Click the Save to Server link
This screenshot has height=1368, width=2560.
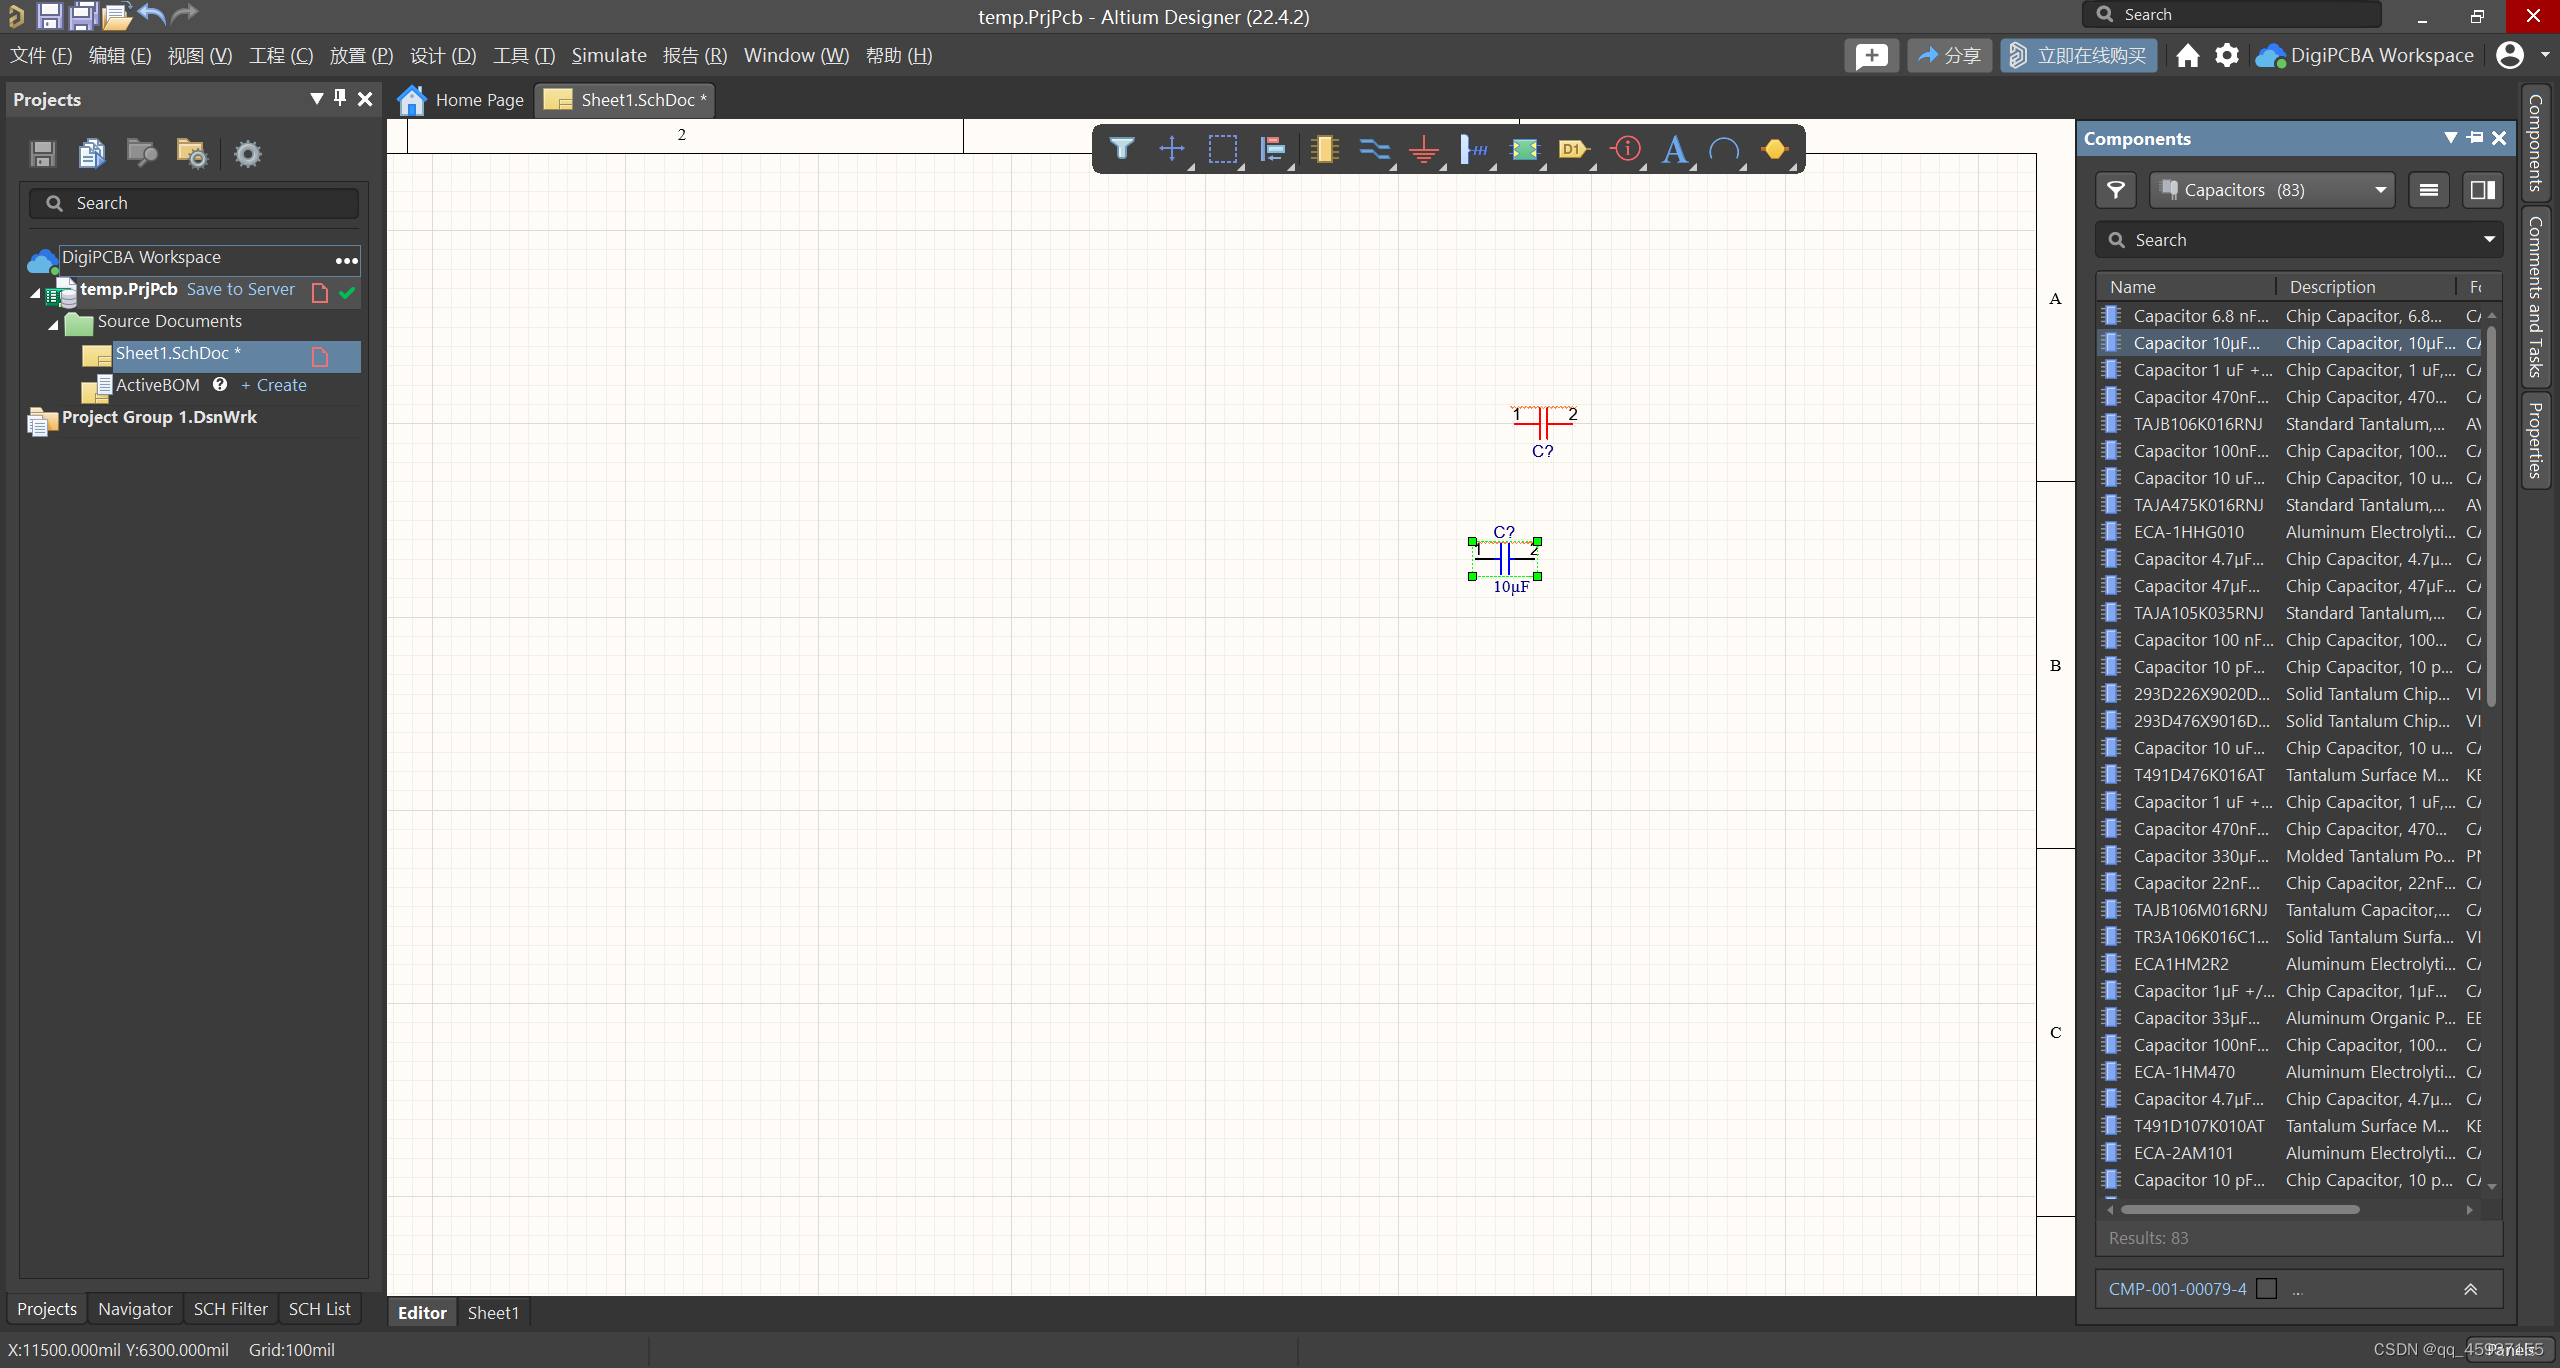[240, 289]
